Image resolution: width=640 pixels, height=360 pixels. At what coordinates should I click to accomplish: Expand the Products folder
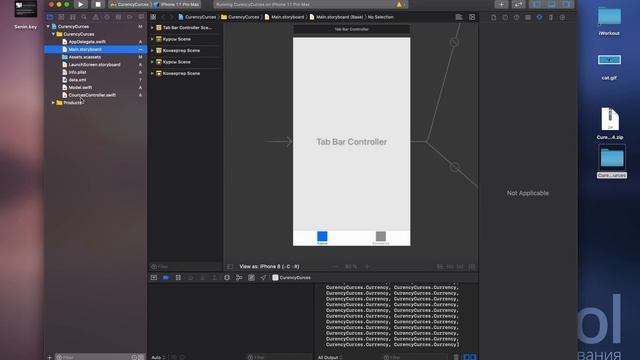tap(53, 103)
